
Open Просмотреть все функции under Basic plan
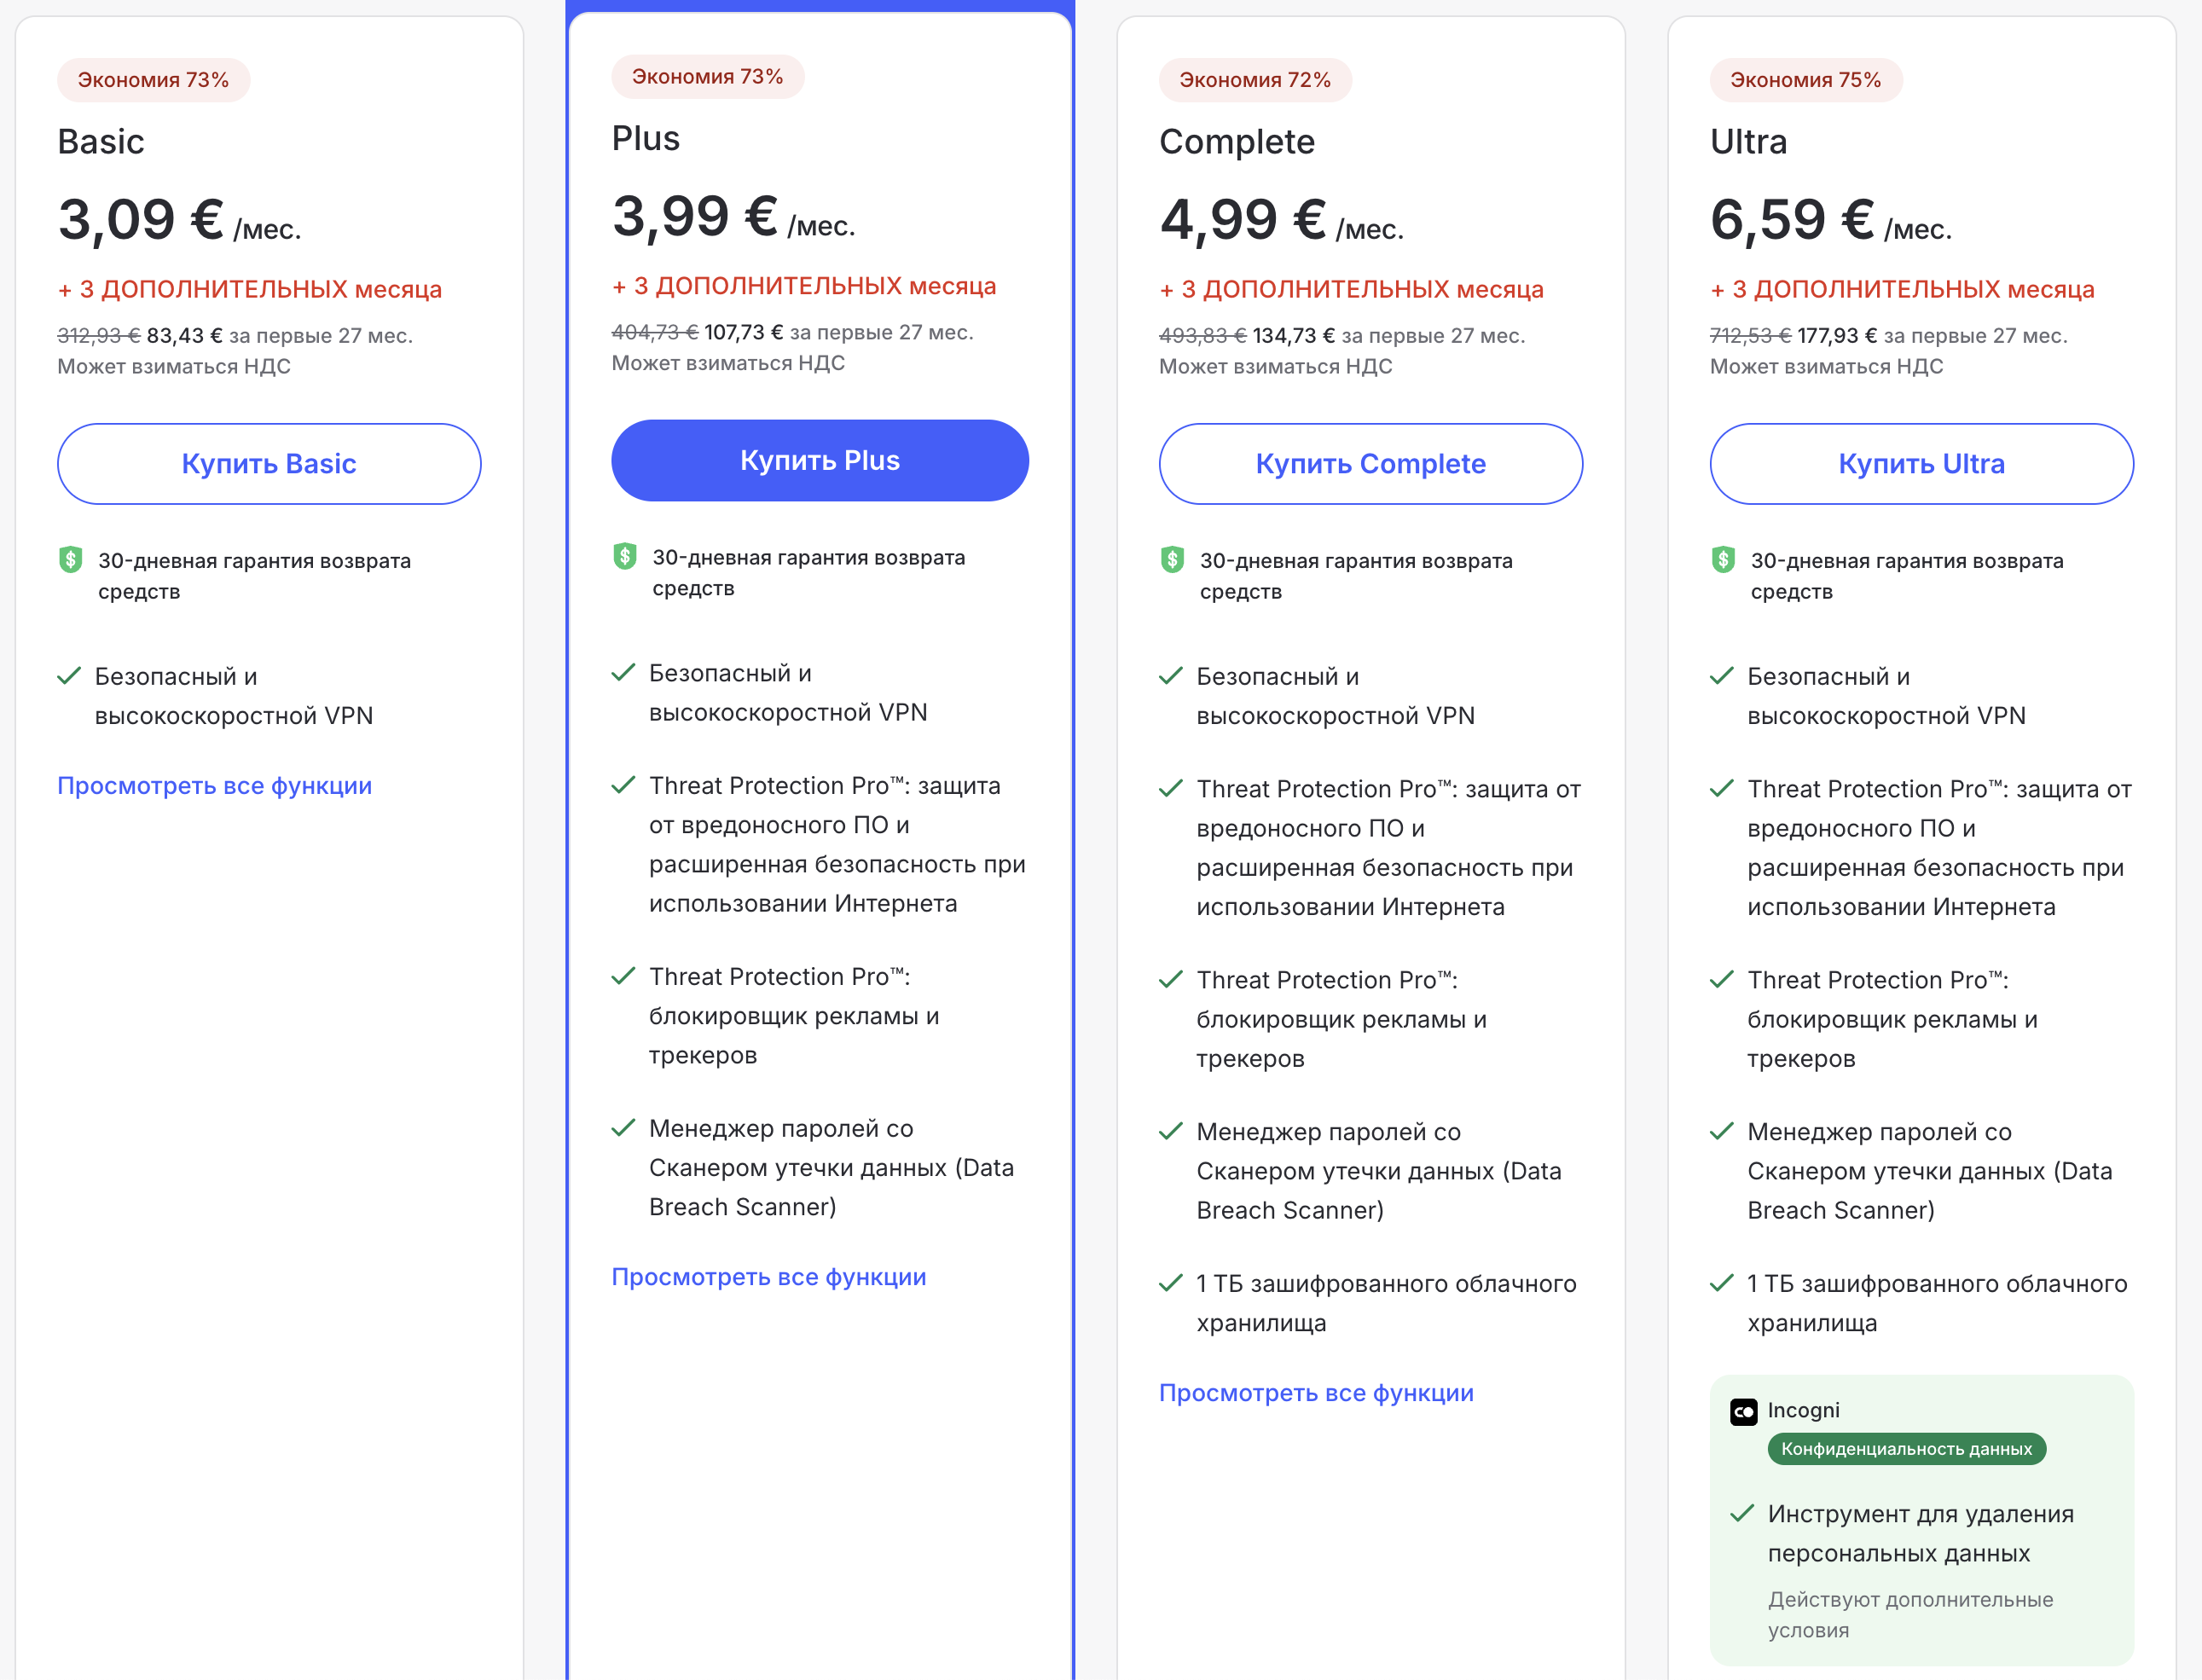(x=214, y=786)
